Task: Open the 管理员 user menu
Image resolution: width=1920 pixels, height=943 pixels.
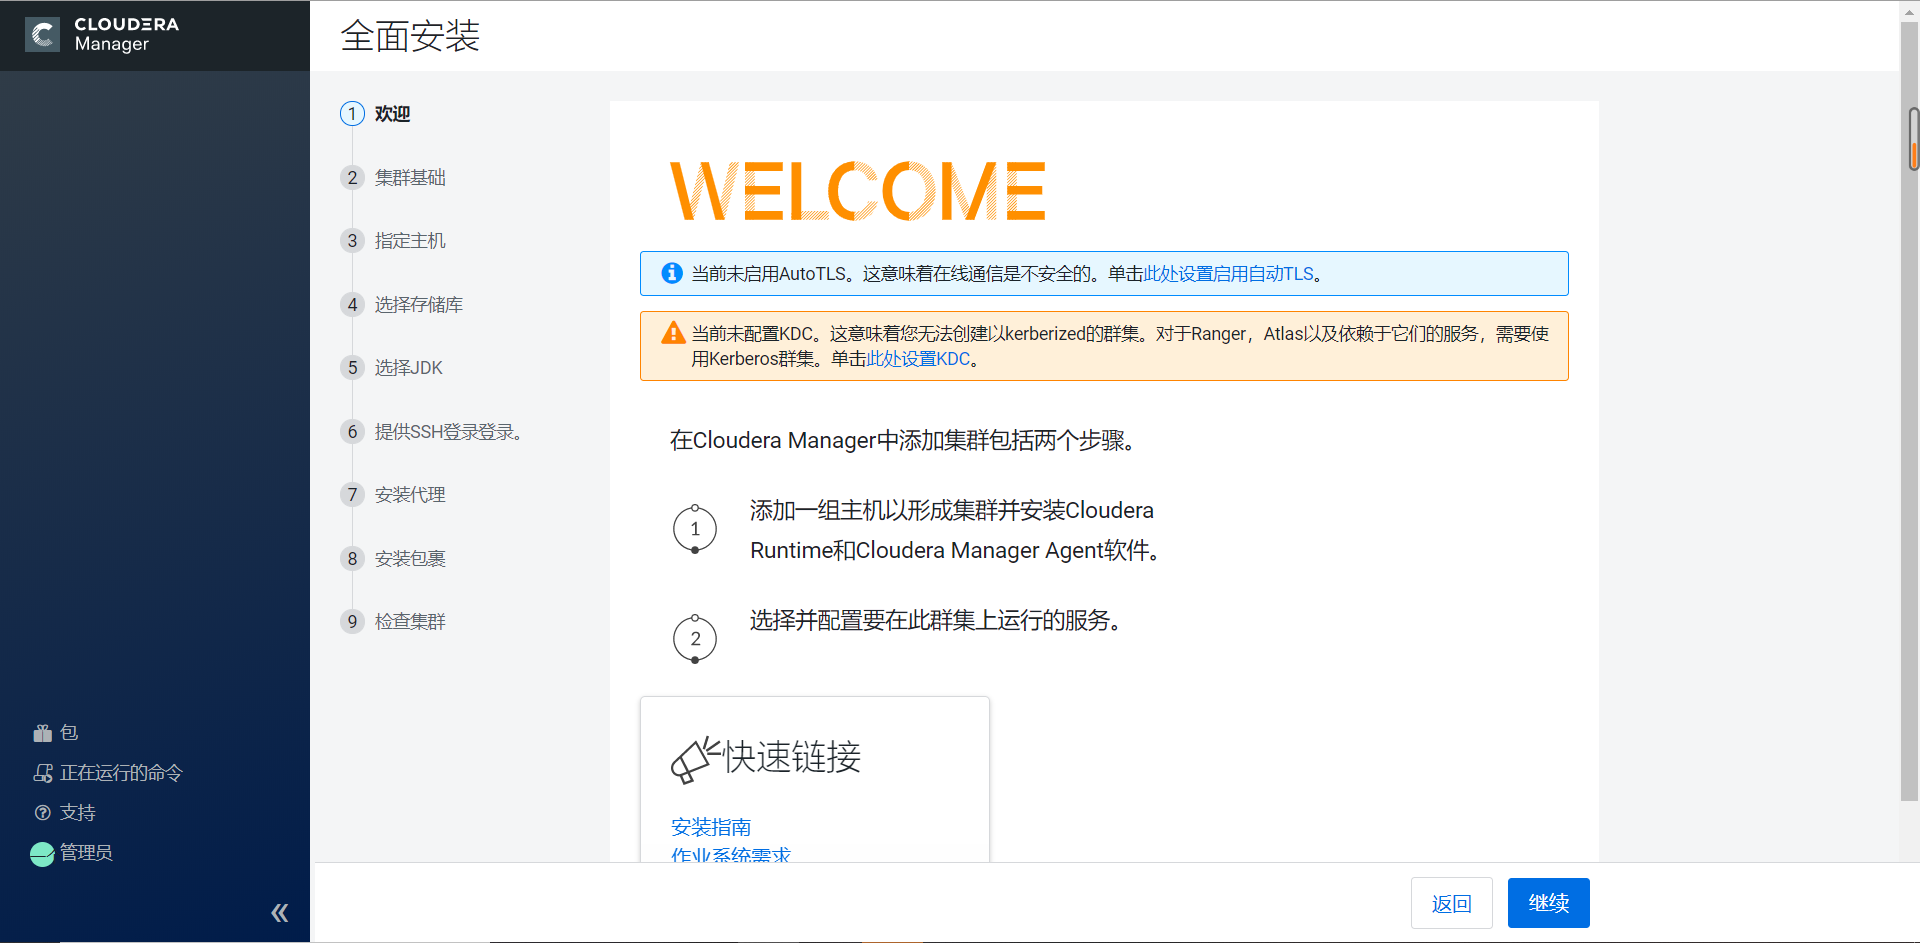Action: pyautogui.click(x=71, y=853)
